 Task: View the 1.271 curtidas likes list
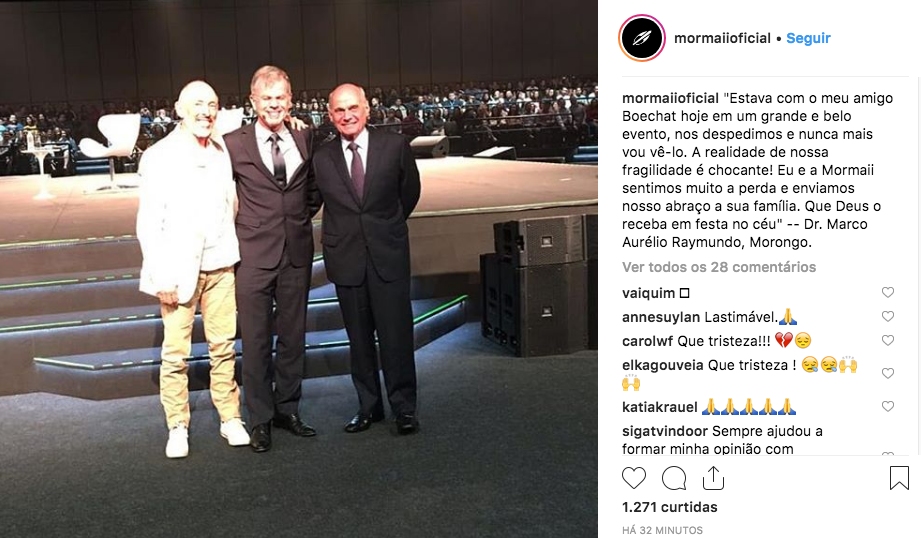670,507
